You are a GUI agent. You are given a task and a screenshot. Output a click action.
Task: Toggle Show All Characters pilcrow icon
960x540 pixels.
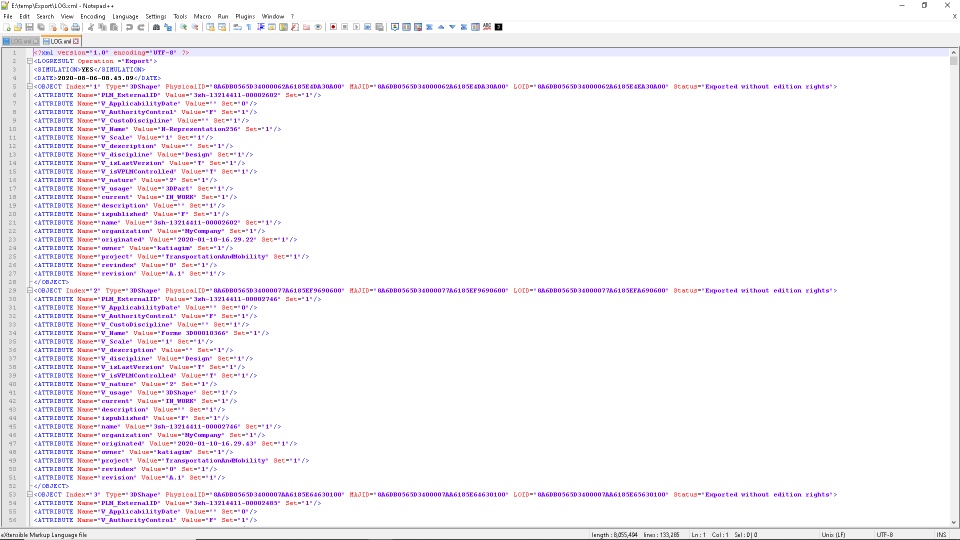point(249,27)
